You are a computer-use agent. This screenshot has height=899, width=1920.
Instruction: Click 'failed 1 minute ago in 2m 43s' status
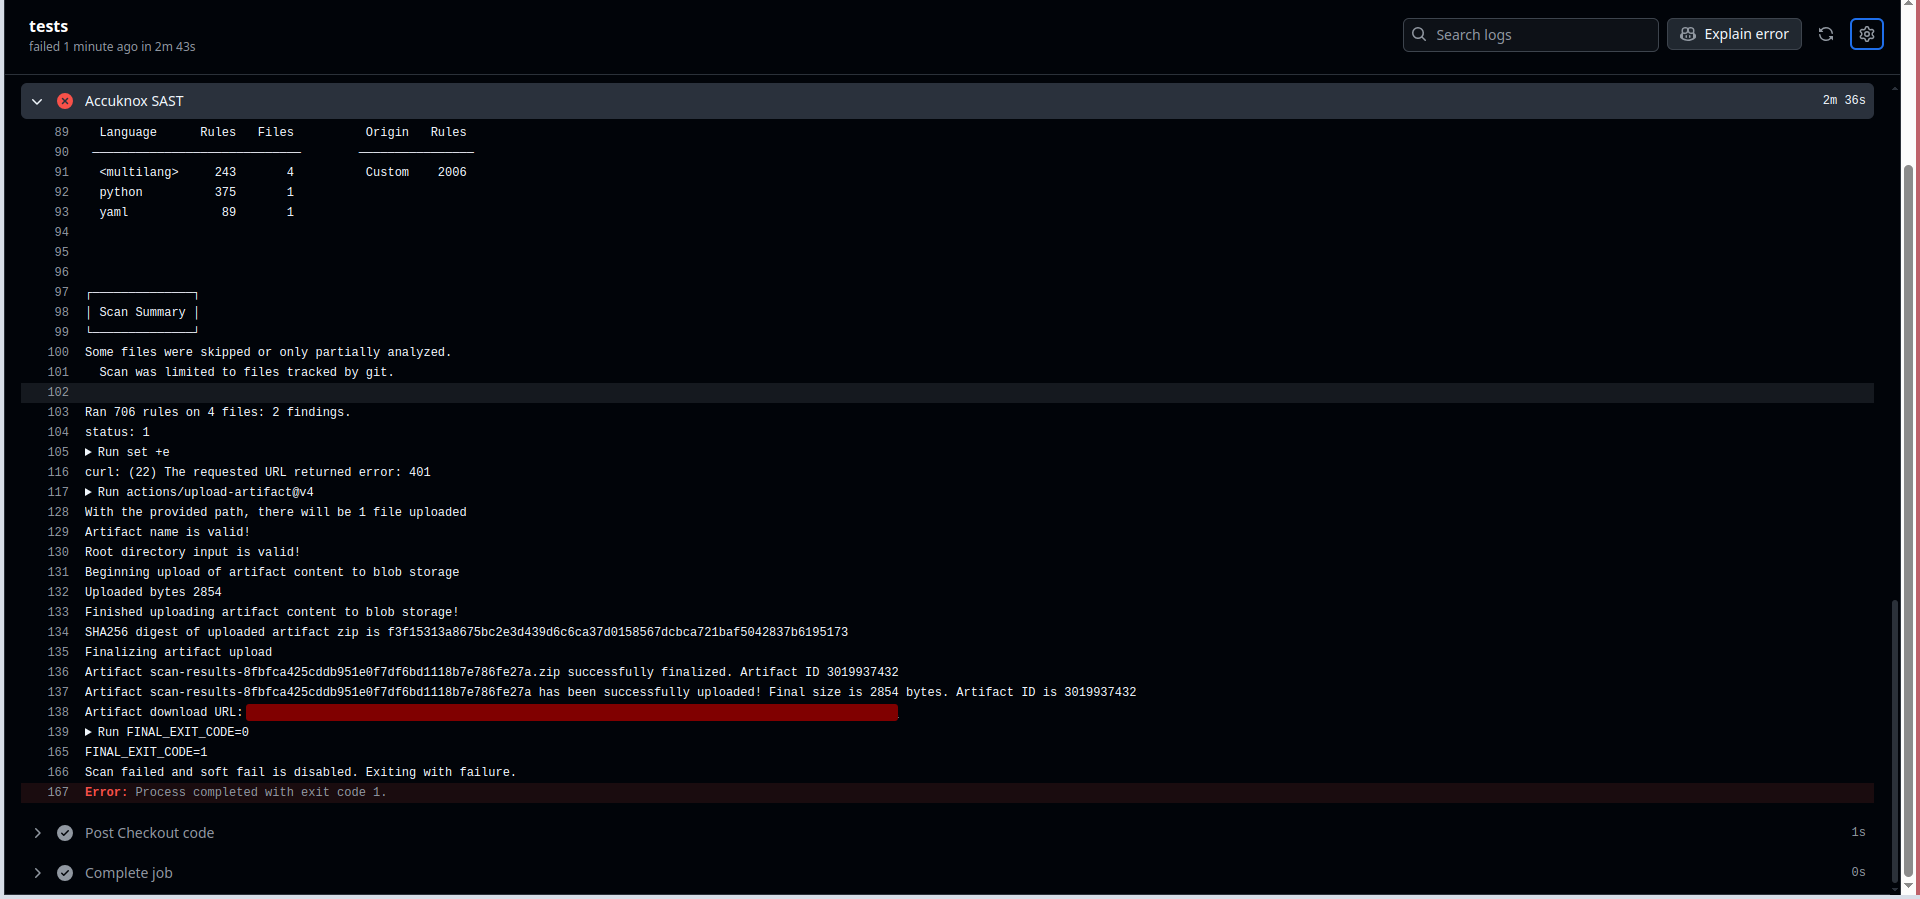tap(112, 47)
